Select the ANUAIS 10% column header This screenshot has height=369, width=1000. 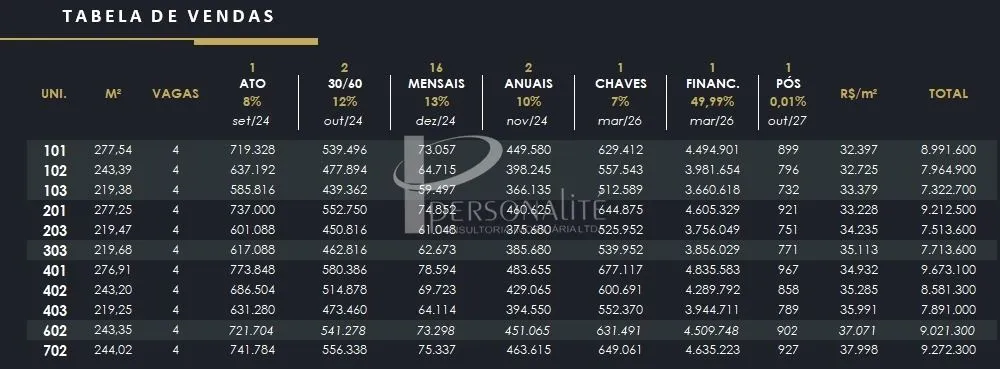click(529, 94)
